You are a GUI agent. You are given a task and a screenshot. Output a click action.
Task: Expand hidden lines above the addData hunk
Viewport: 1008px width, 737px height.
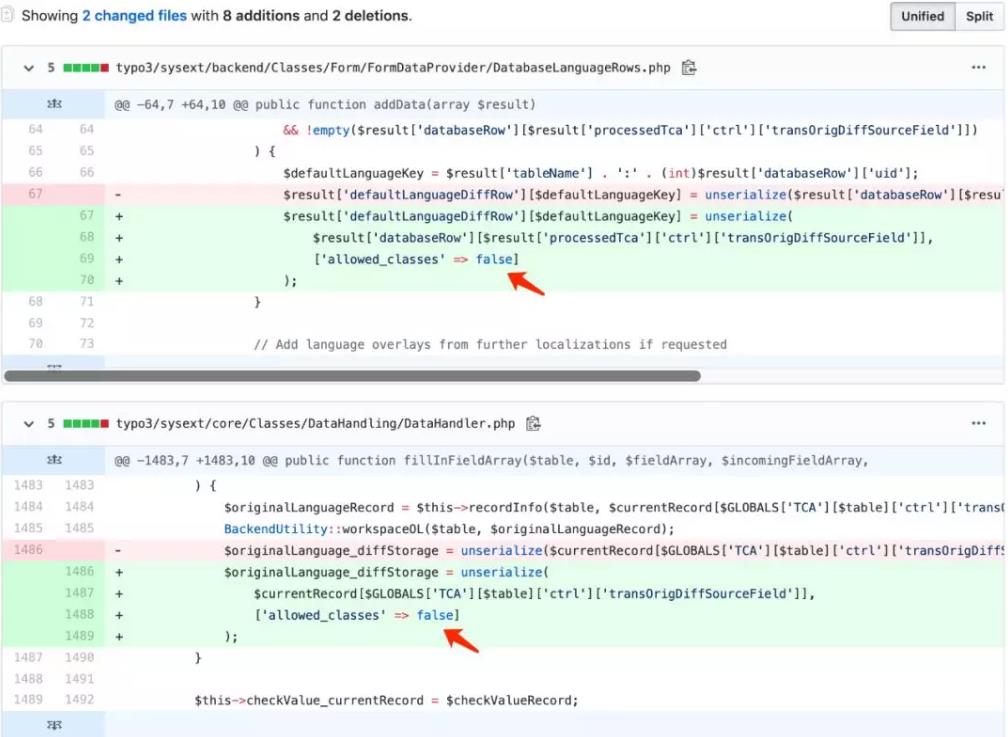(x=54, y=103)
